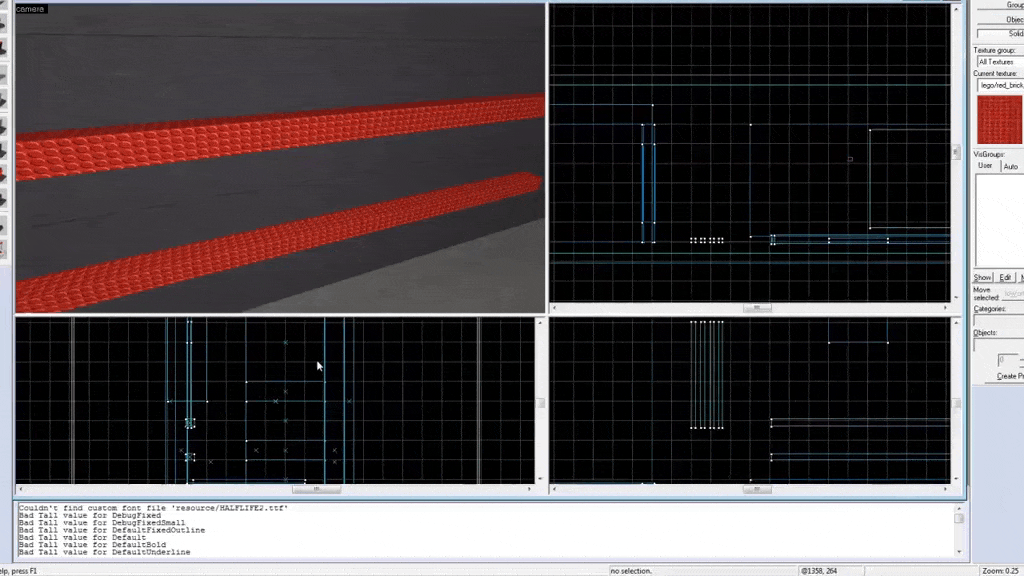Open the Texture group dropdown

coord(999,62)
